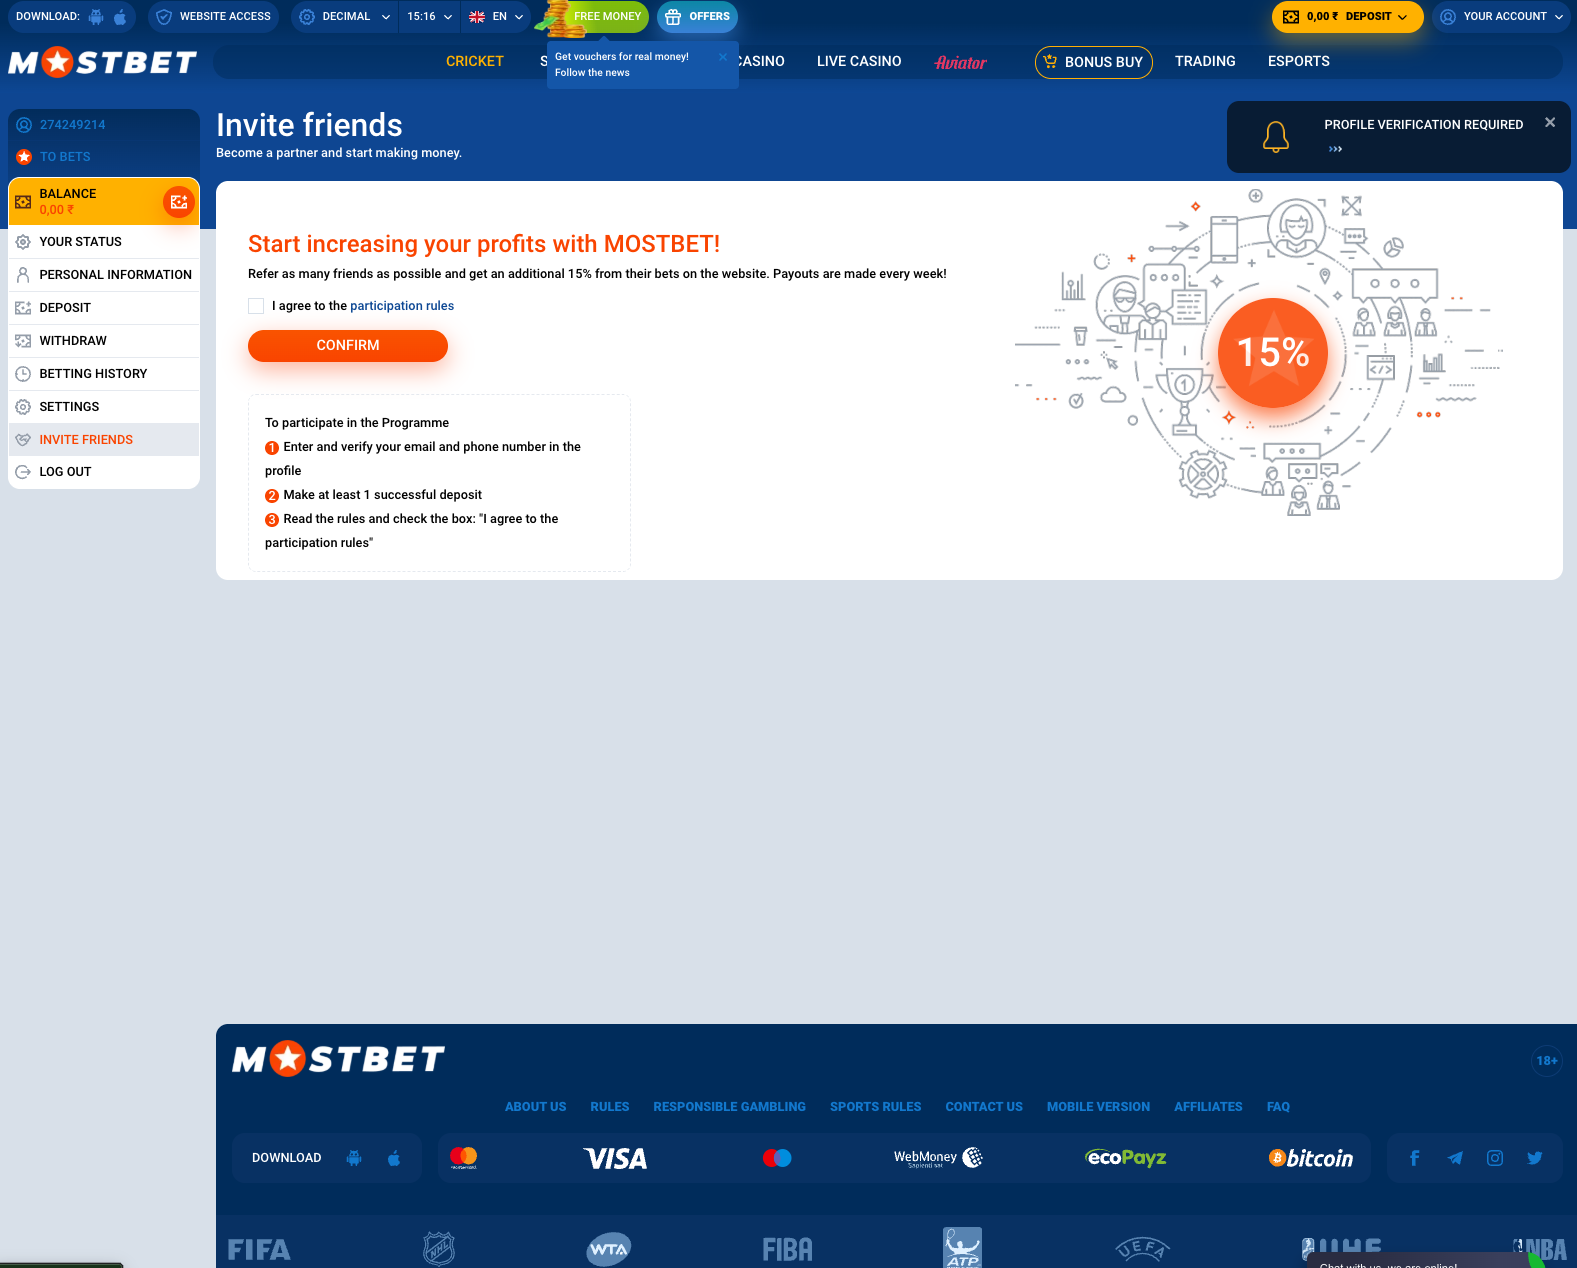Viewport: 1577px width, 1268px height.
Task: Open the Cricket section
Action: pyautogui.click(x=475, y=61)
